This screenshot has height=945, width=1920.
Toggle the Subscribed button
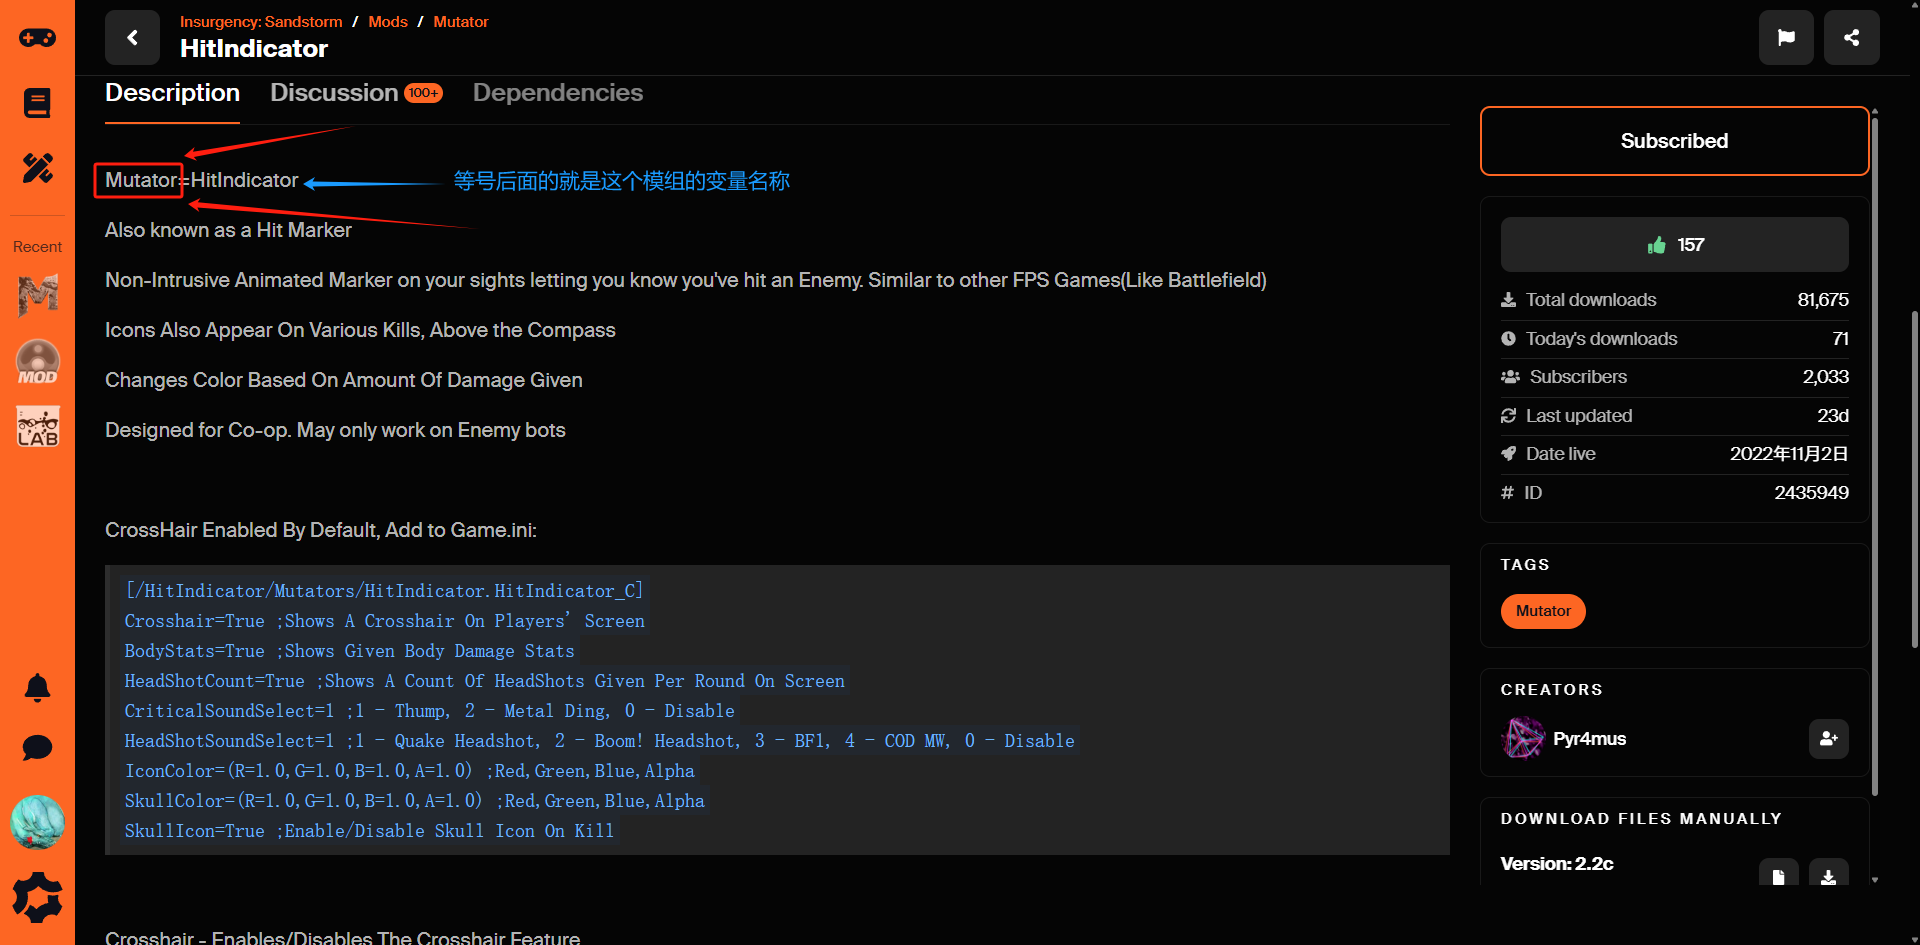[x=1674, y=141]
